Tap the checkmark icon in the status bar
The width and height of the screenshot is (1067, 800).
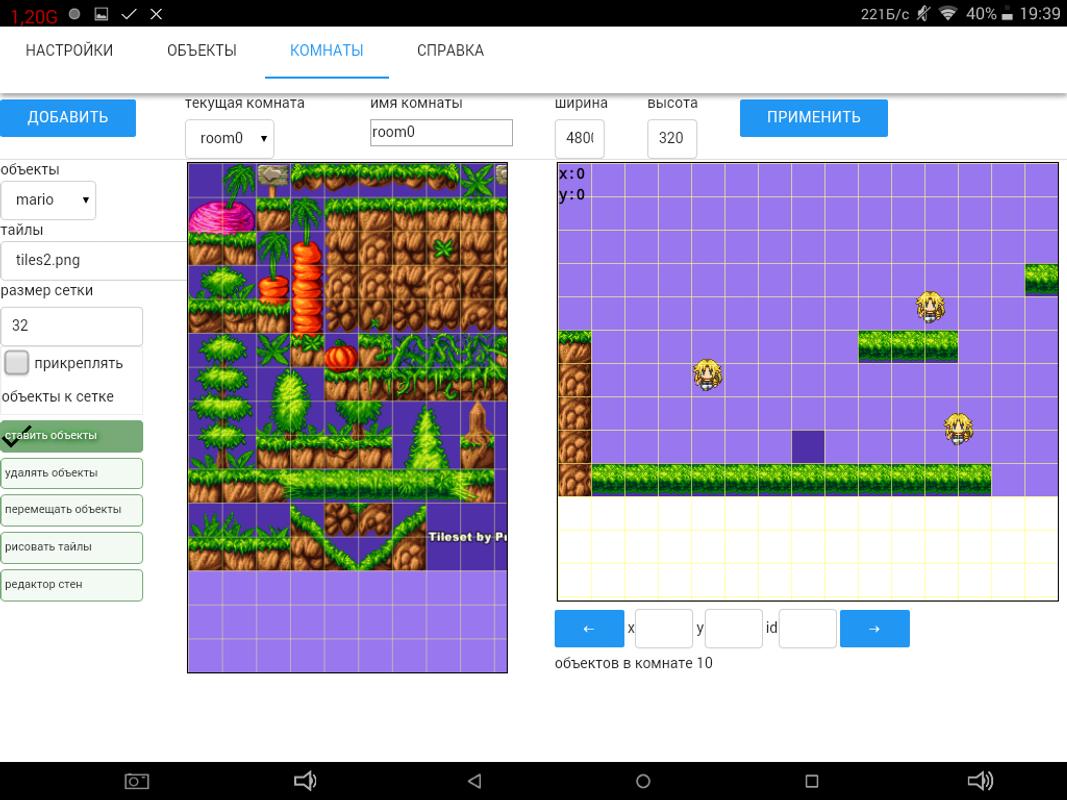coord(129,14)
